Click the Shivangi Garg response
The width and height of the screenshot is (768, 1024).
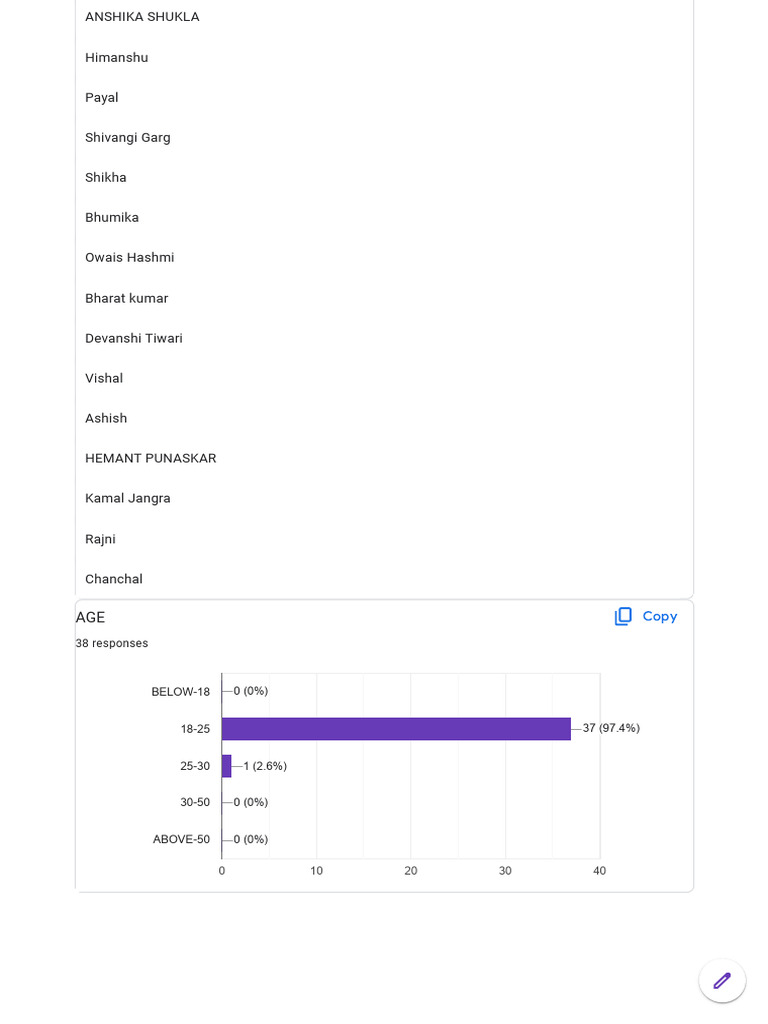coord(128,138)
